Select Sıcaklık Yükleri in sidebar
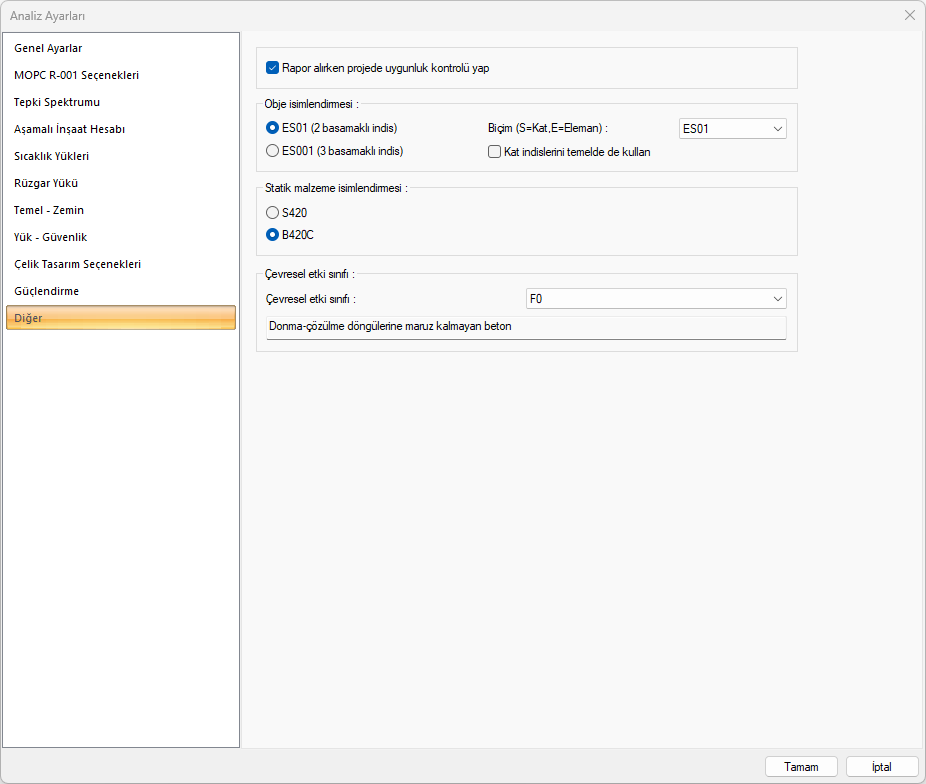The width and height of the screenshot is (926, 784). click(52, 156)
